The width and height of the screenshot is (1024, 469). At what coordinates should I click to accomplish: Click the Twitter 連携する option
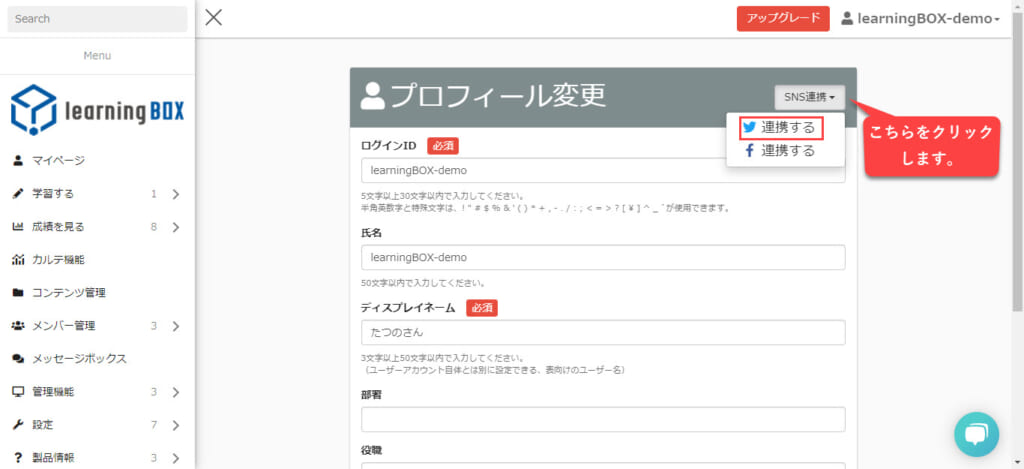780,128
